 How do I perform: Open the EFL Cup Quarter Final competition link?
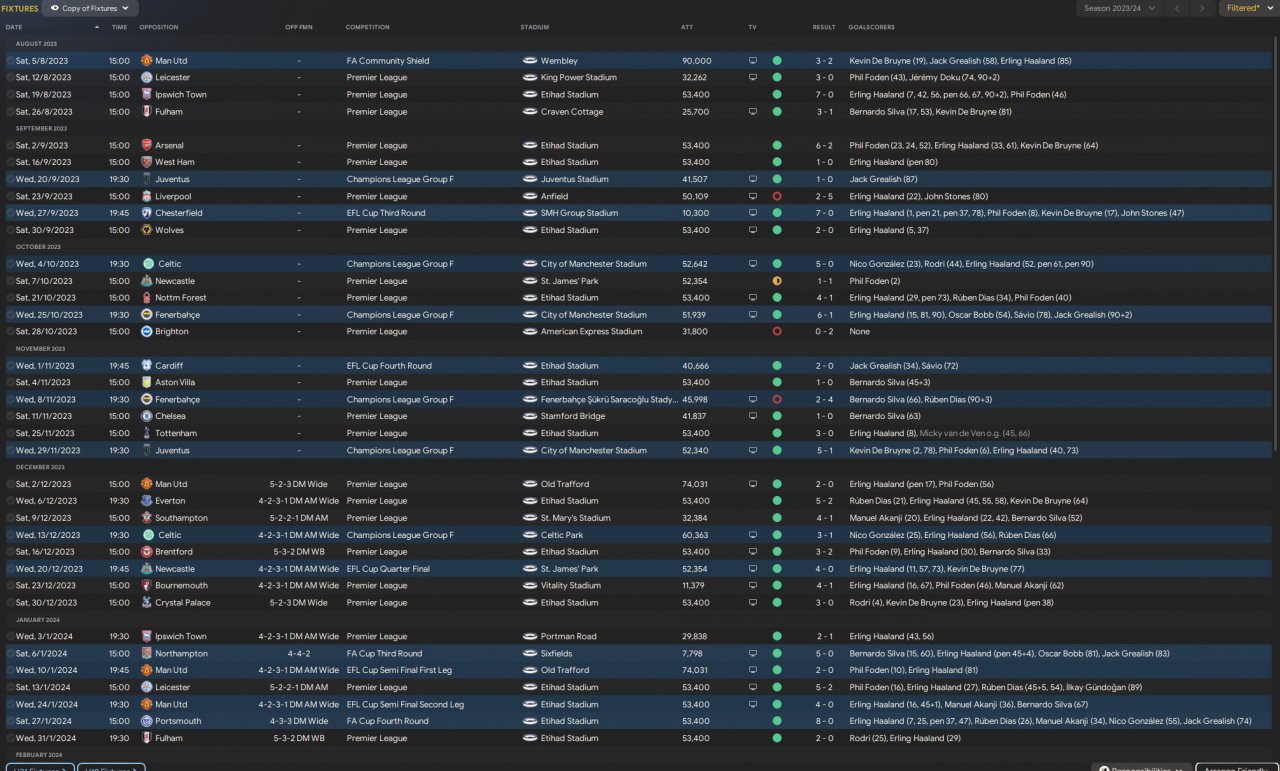[x=388, y=569]
